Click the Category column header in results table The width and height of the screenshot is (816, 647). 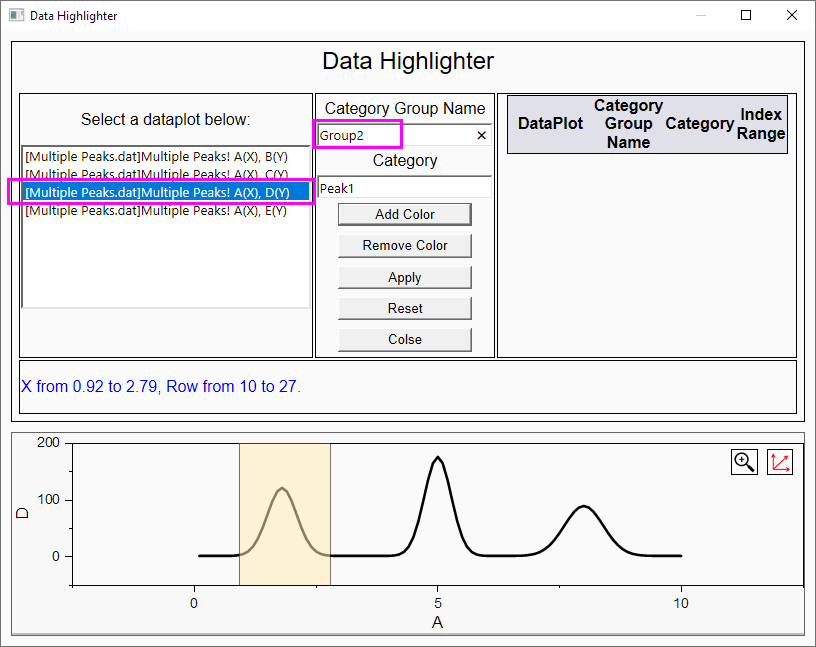[699, 124]
